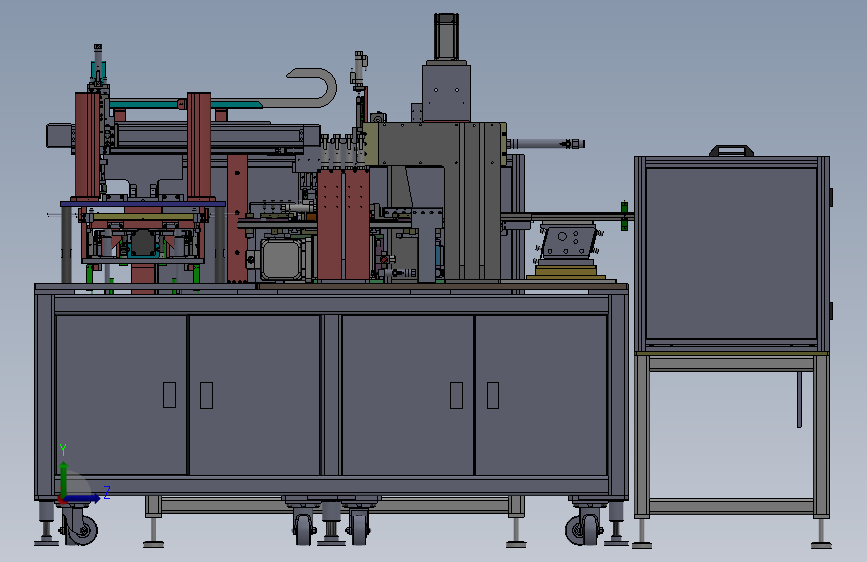Select the green clamp on the horizontal rail
867x562 pixels.
point(624,216)
